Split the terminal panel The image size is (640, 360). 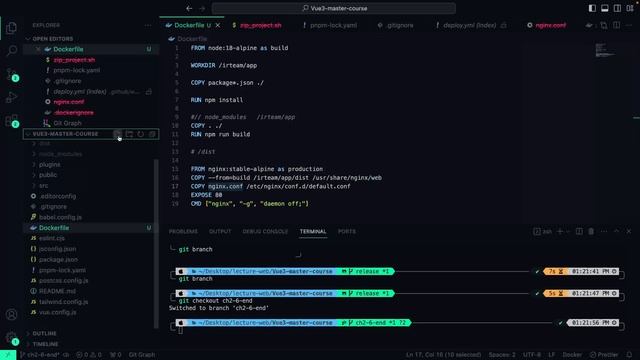[x=579, y=231]
